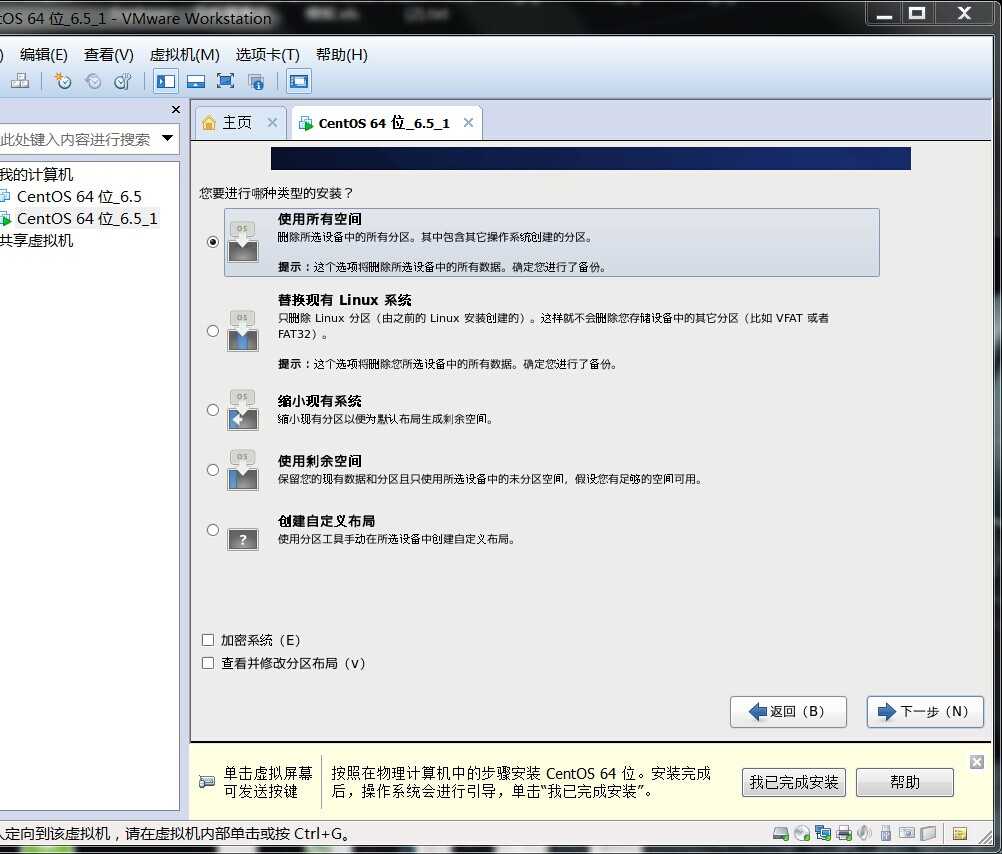Select the '使用所有空间' radio button
The width and height of the screenshot is (1002, 854).
point(213,242)
